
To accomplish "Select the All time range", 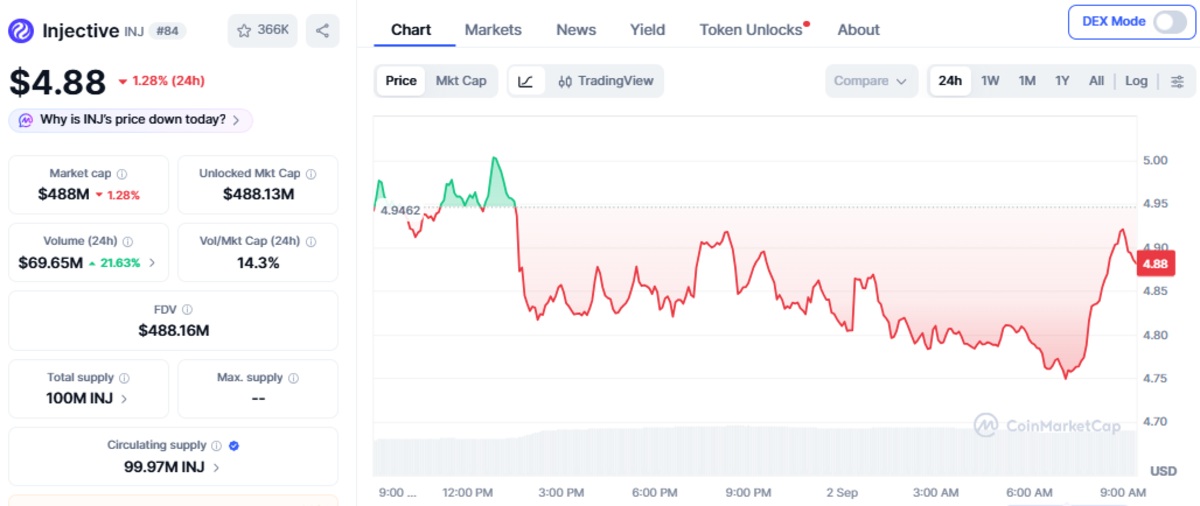I will [x=1096, y=81].
